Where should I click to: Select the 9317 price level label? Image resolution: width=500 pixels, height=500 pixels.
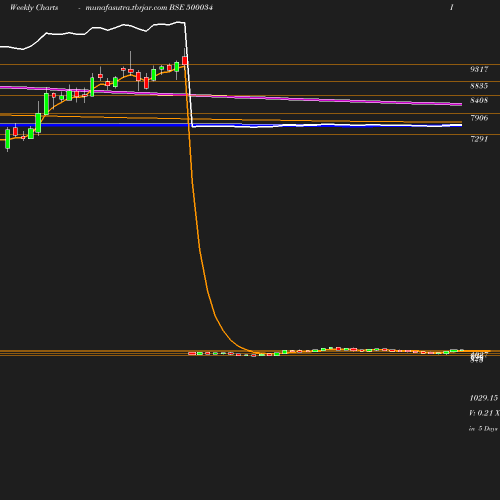tap(479, 69)
